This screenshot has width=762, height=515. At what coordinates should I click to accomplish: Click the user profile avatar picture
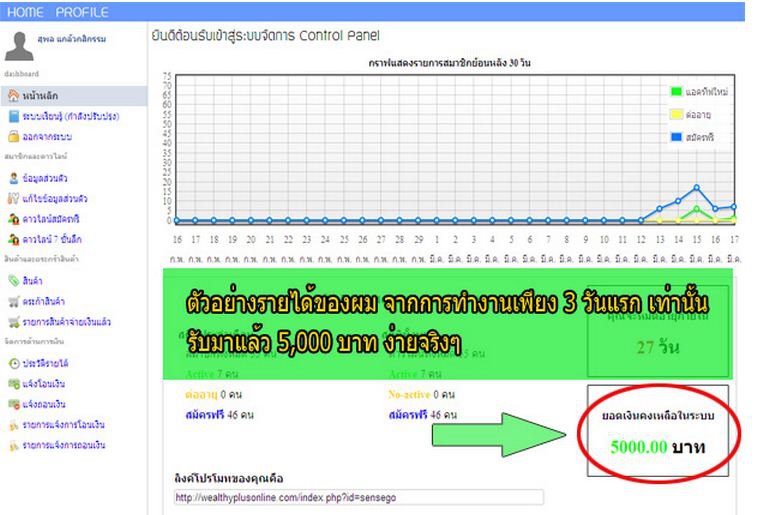pos(20,45)
